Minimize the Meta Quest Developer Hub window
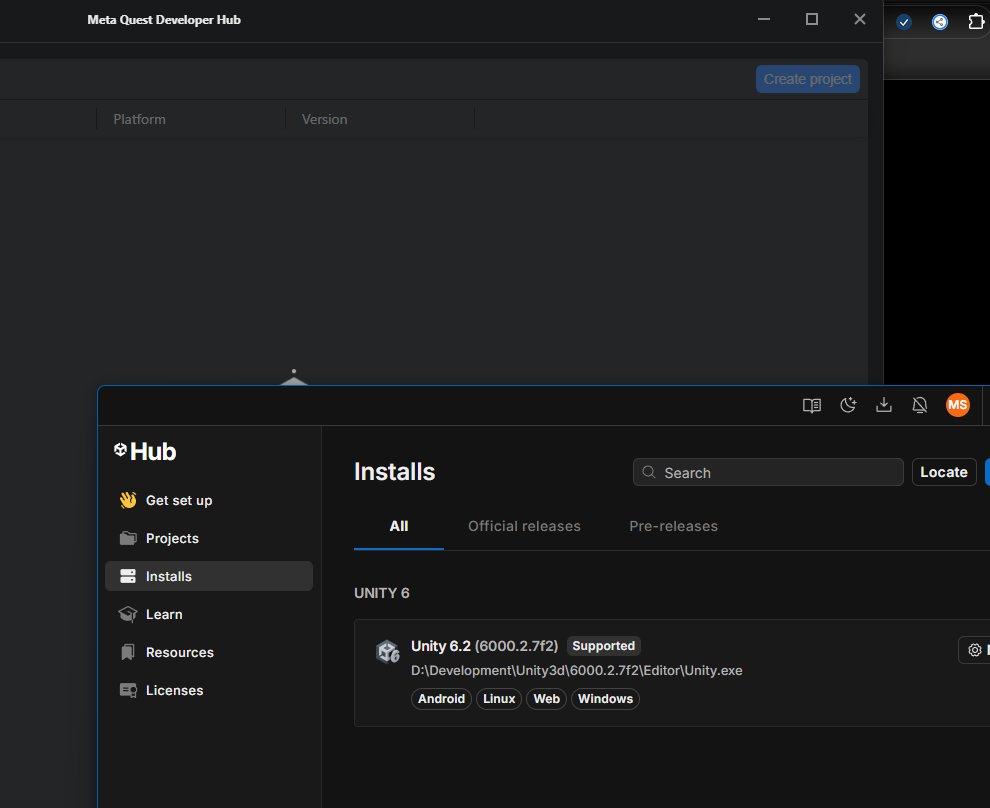This screenshot has width=990, height=808. tap(764, 20)
